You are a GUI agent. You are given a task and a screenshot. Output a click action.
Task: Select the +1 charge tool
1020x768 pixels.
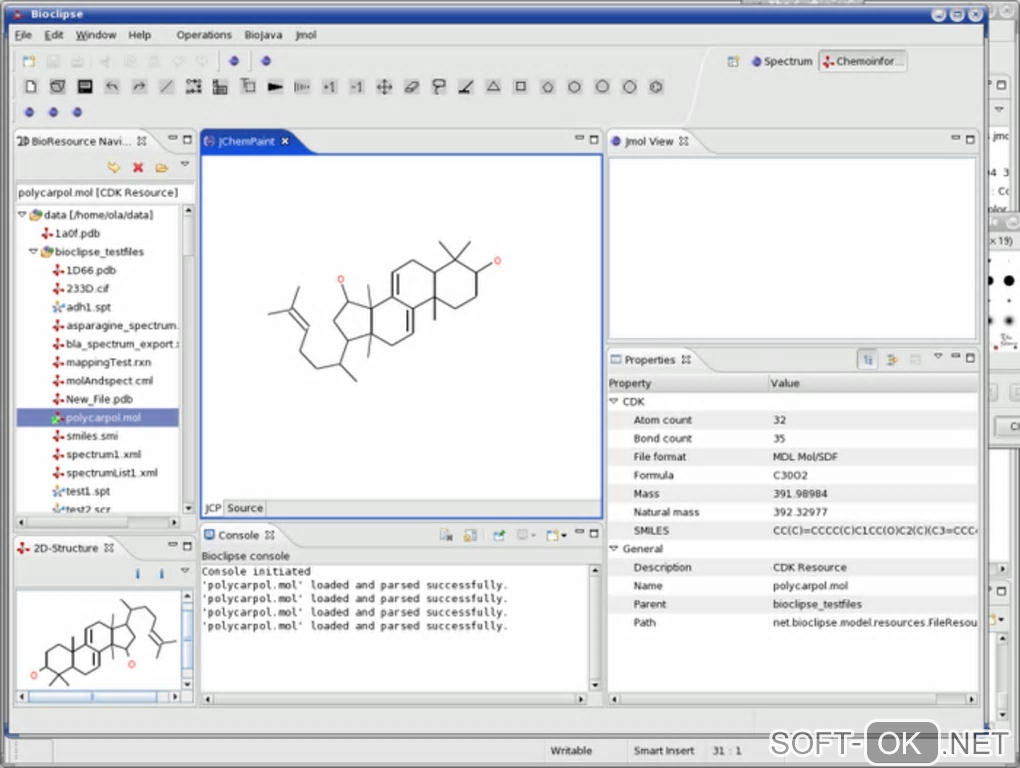(x=330, y=86)
